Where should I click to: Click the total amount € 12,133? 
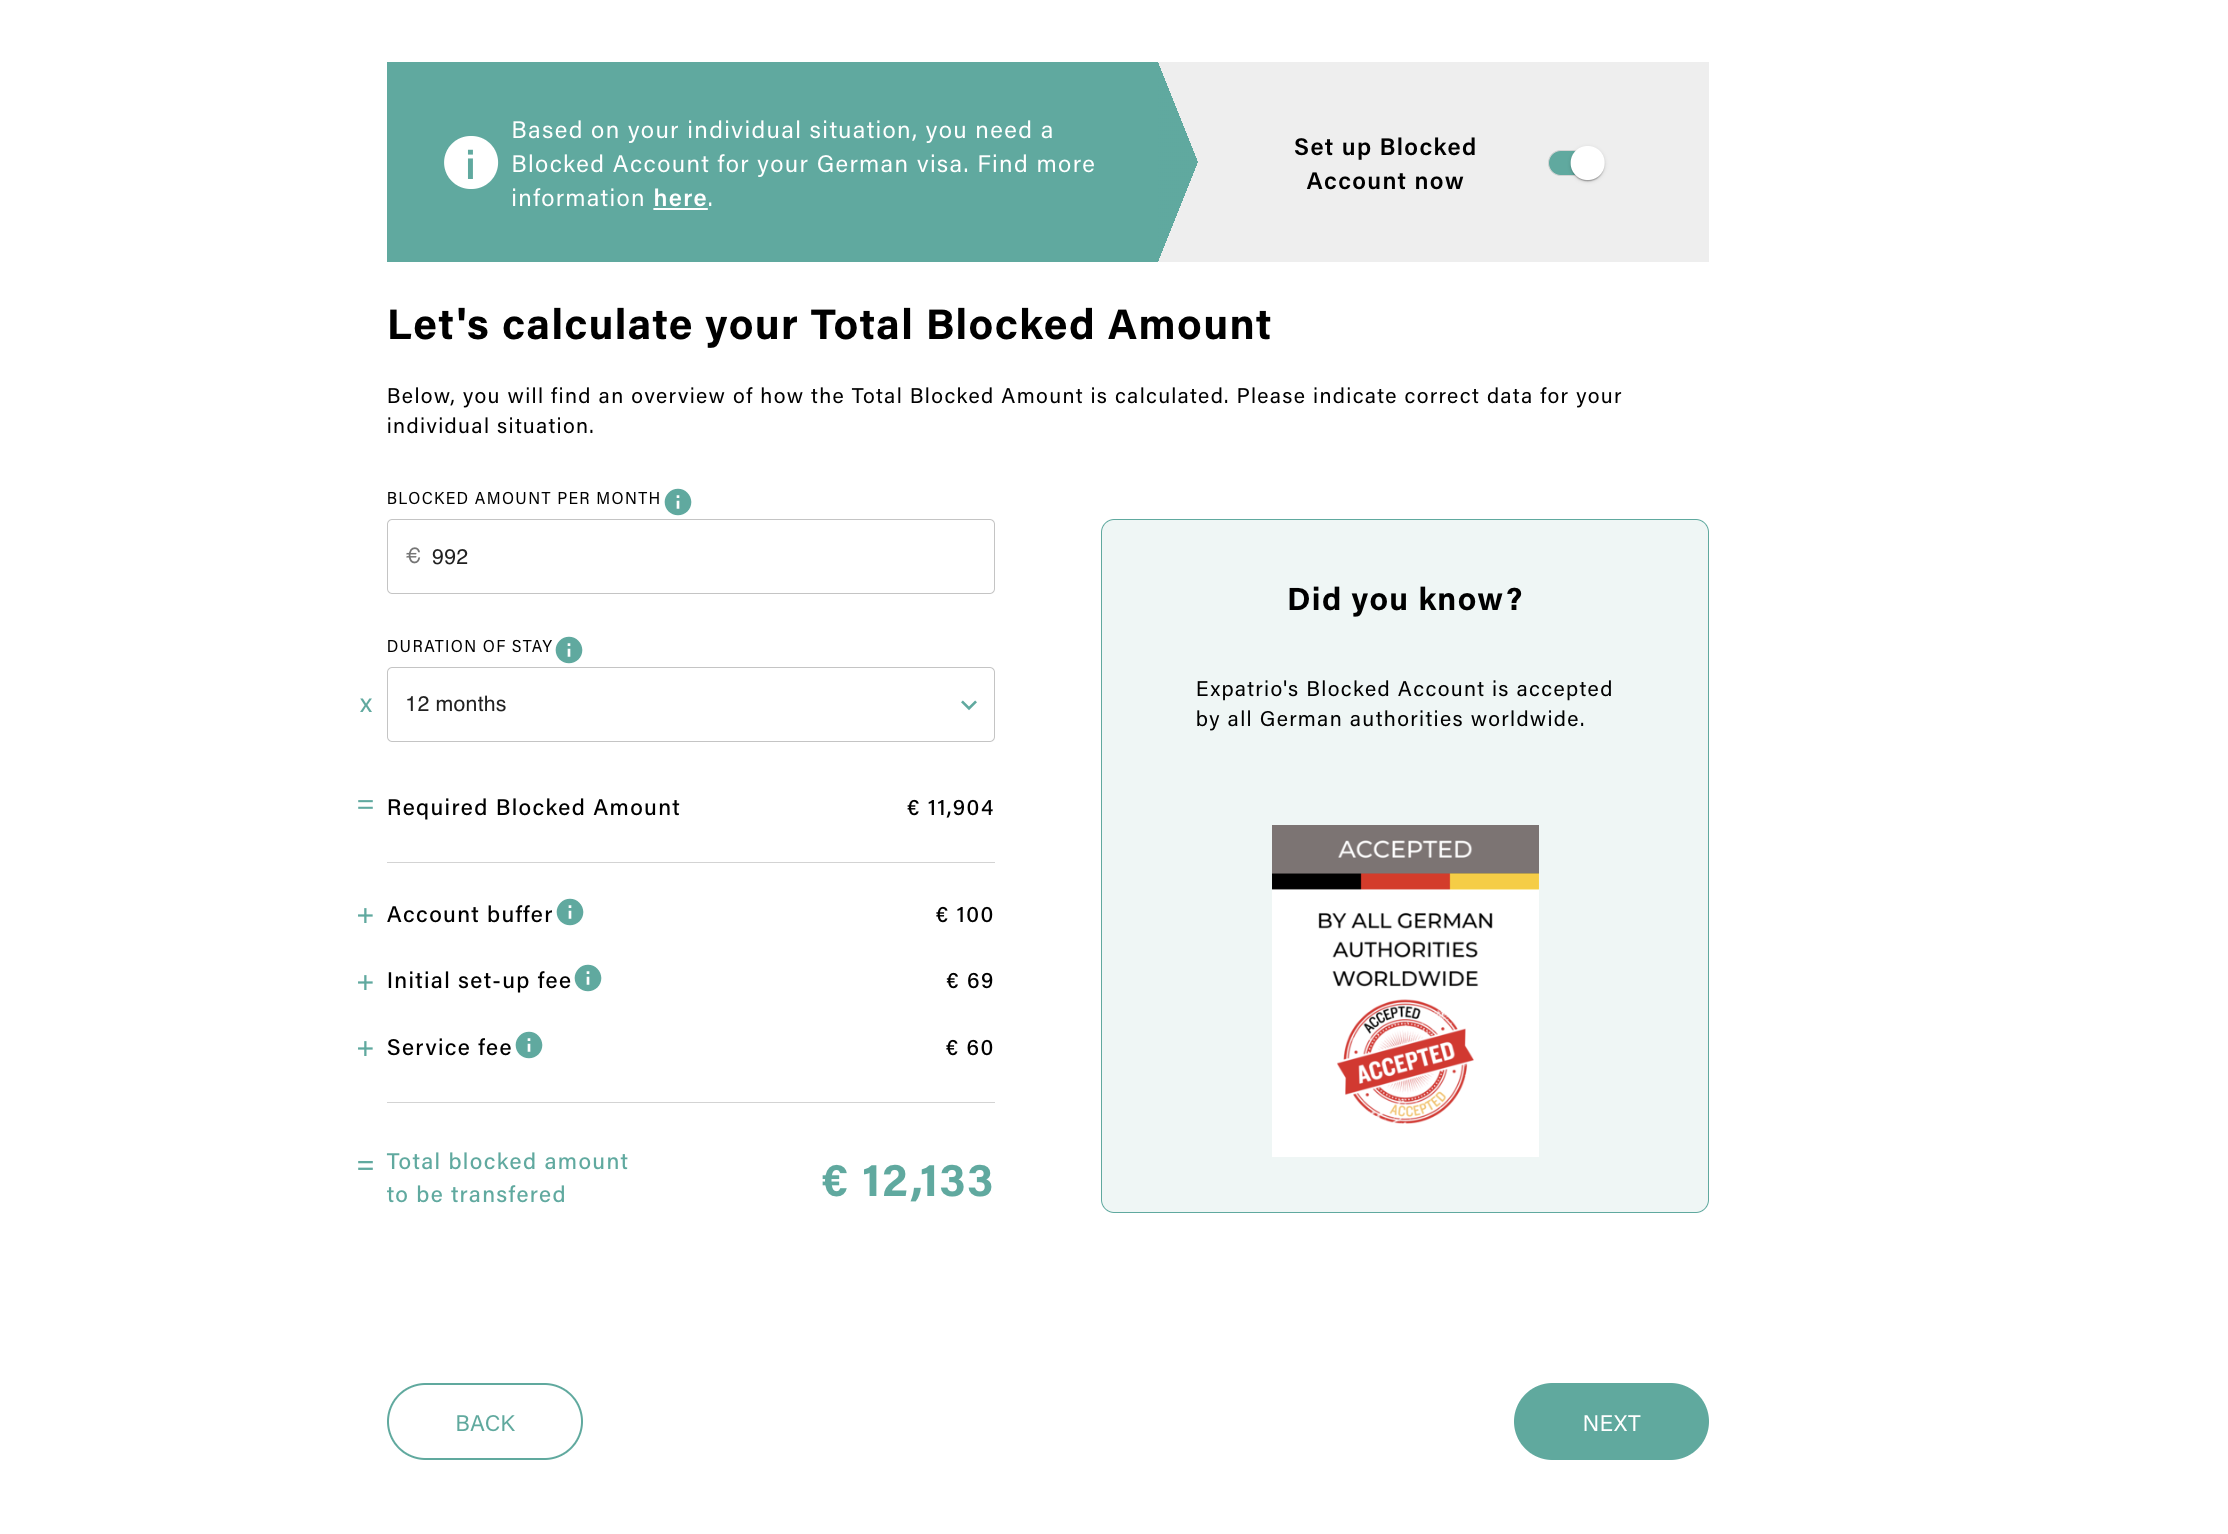coord(906,1181)
